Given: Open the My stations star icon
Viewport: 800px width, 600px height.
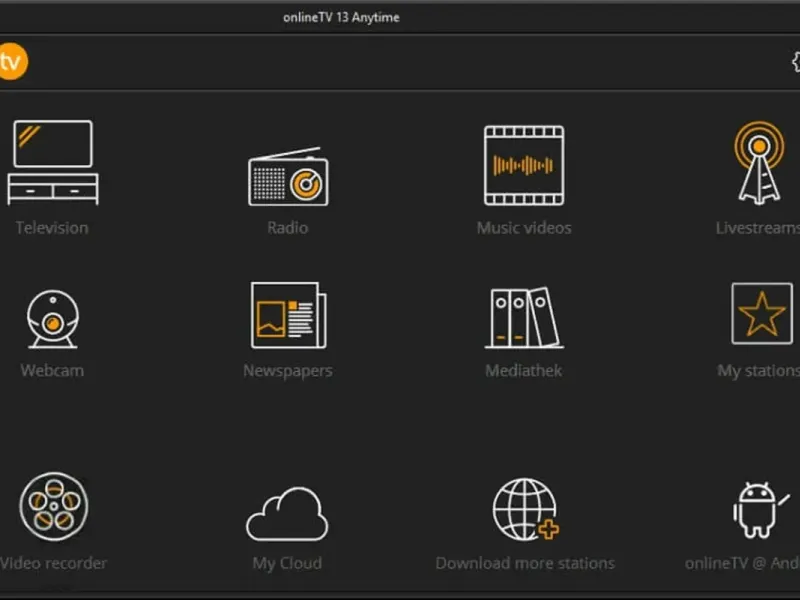Looking at the screenshot, I should [x=762, y=314].
